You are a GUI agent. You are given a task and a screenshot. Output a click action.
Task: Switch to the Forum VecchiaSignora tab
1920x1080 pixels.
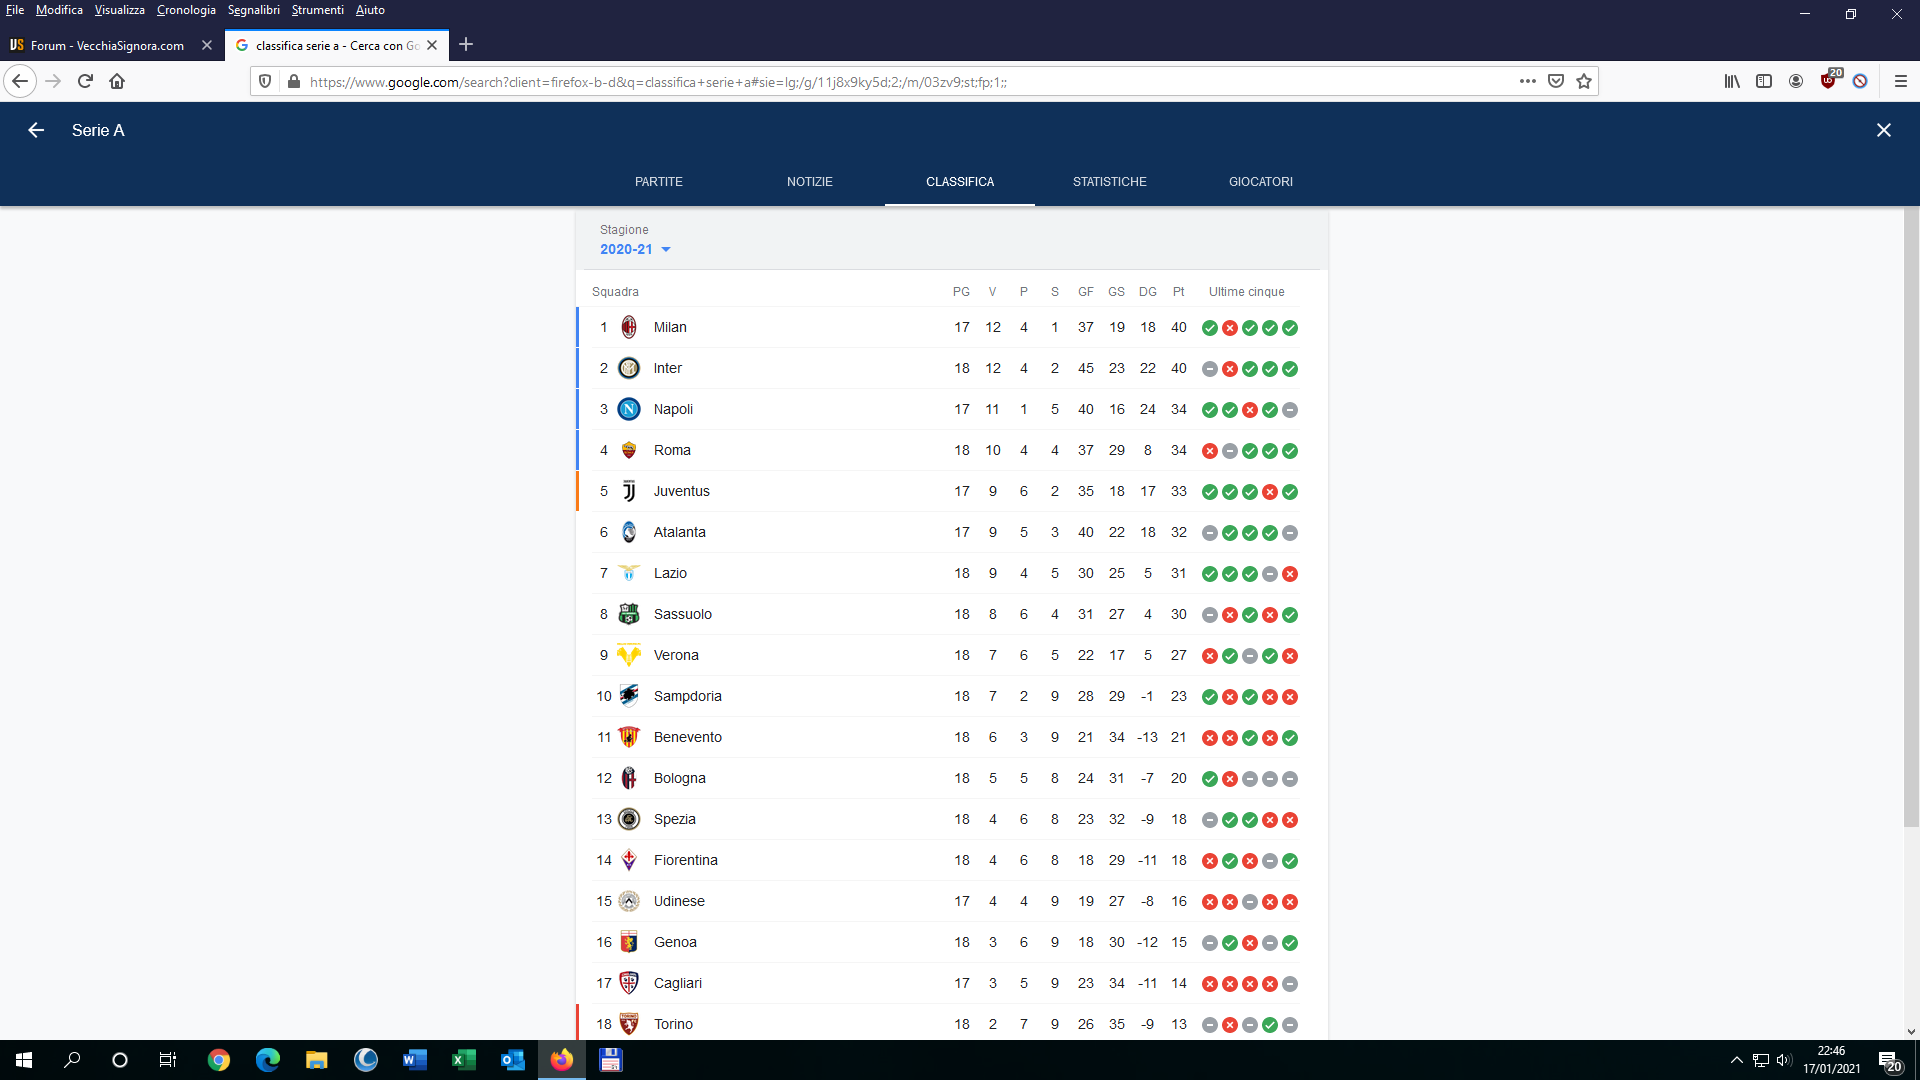[x=107, y=45]
